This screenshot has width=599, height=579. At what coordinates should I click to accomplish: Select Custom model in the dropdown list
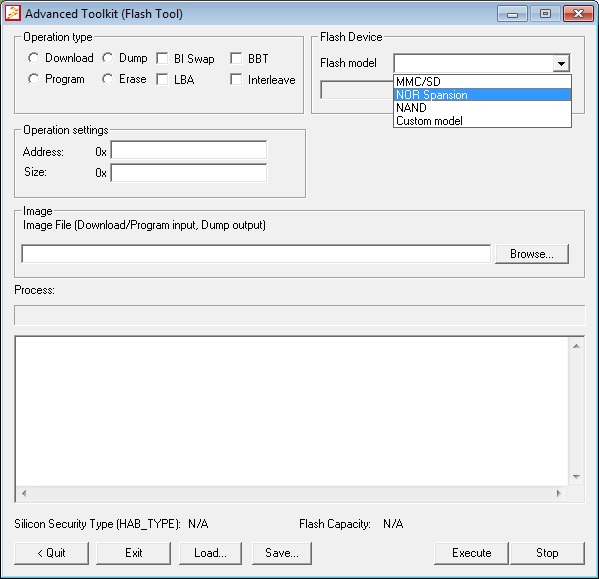pos(482,121)
